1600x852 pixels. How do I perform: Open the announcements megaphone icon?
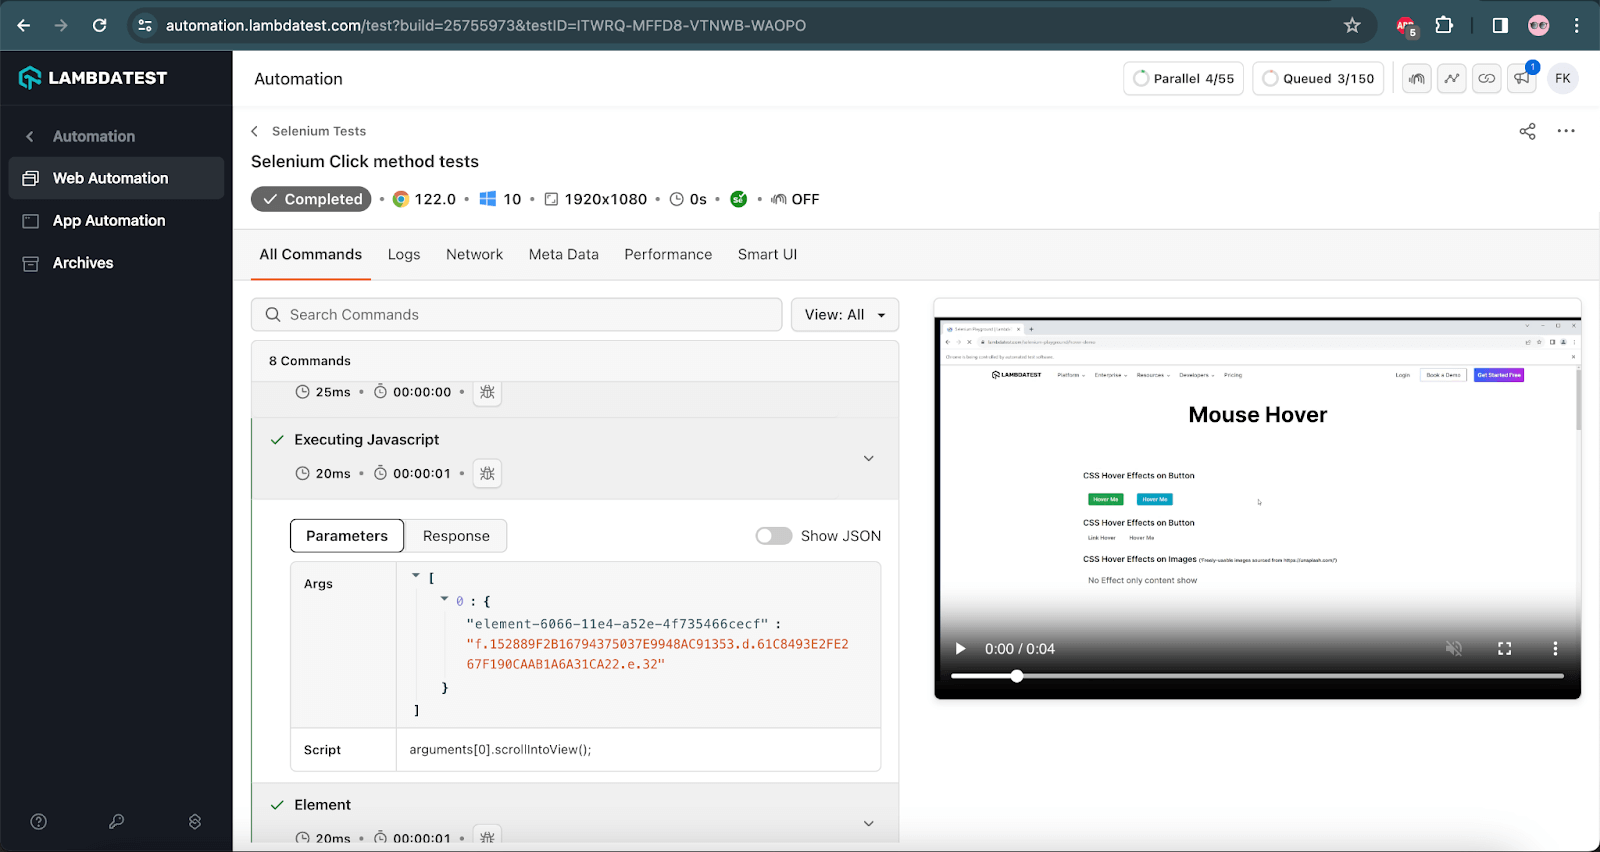(1522, 78)
